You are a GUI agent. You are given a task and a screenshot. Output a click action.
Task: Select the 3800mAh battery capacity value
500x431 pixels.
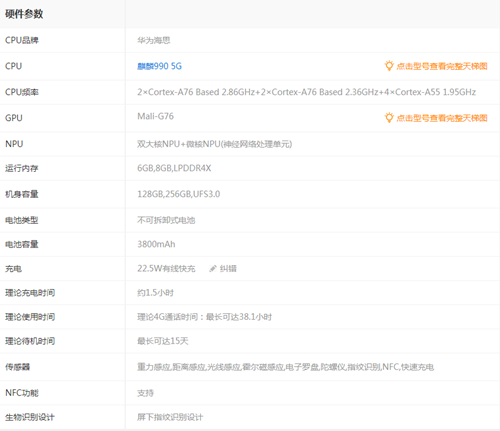point(156,244)
